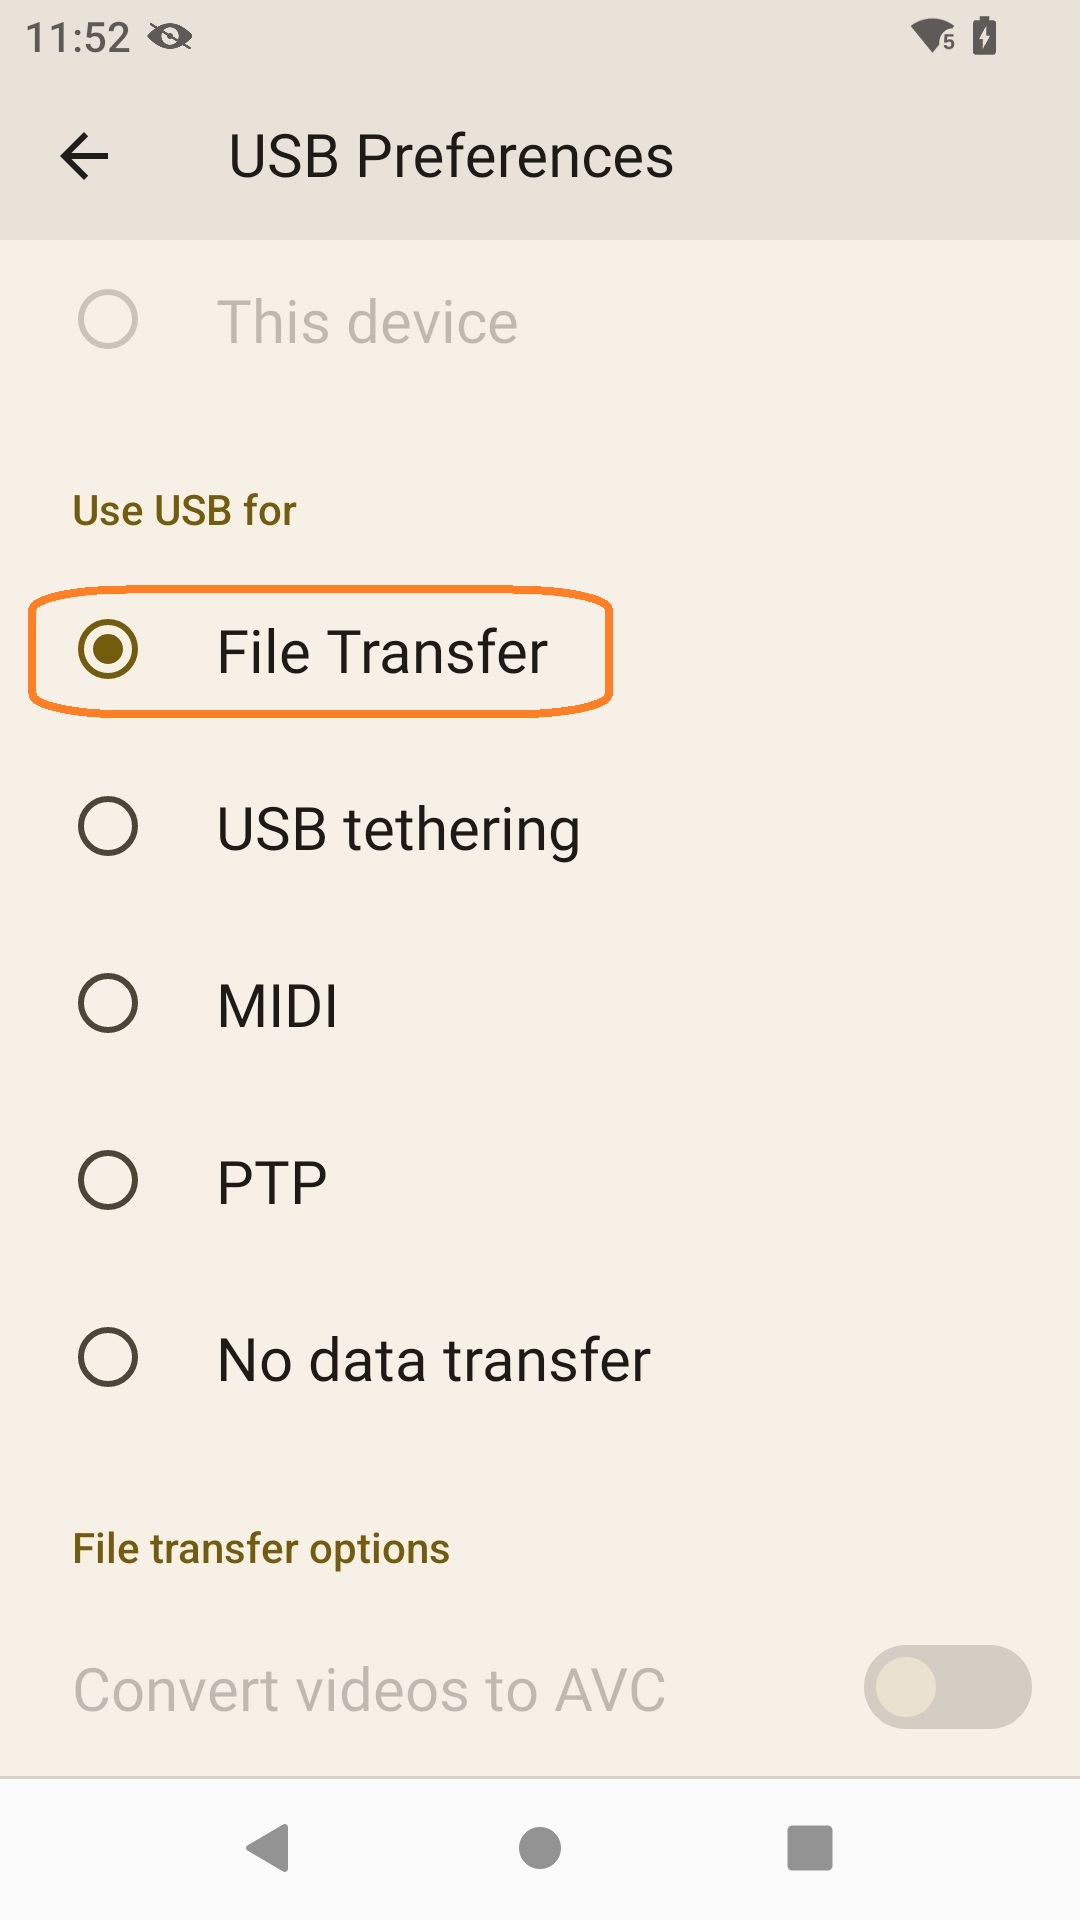
Task: Tap the battery charging icon
Action: [986, 36]
